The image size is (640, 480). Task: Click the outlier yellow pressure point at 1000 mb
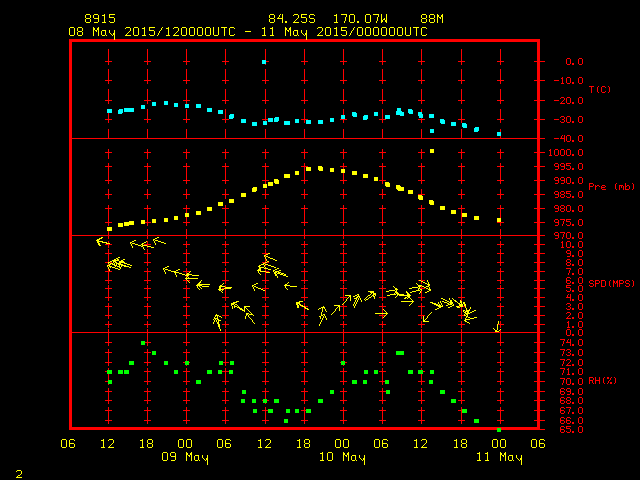[432, 151]
